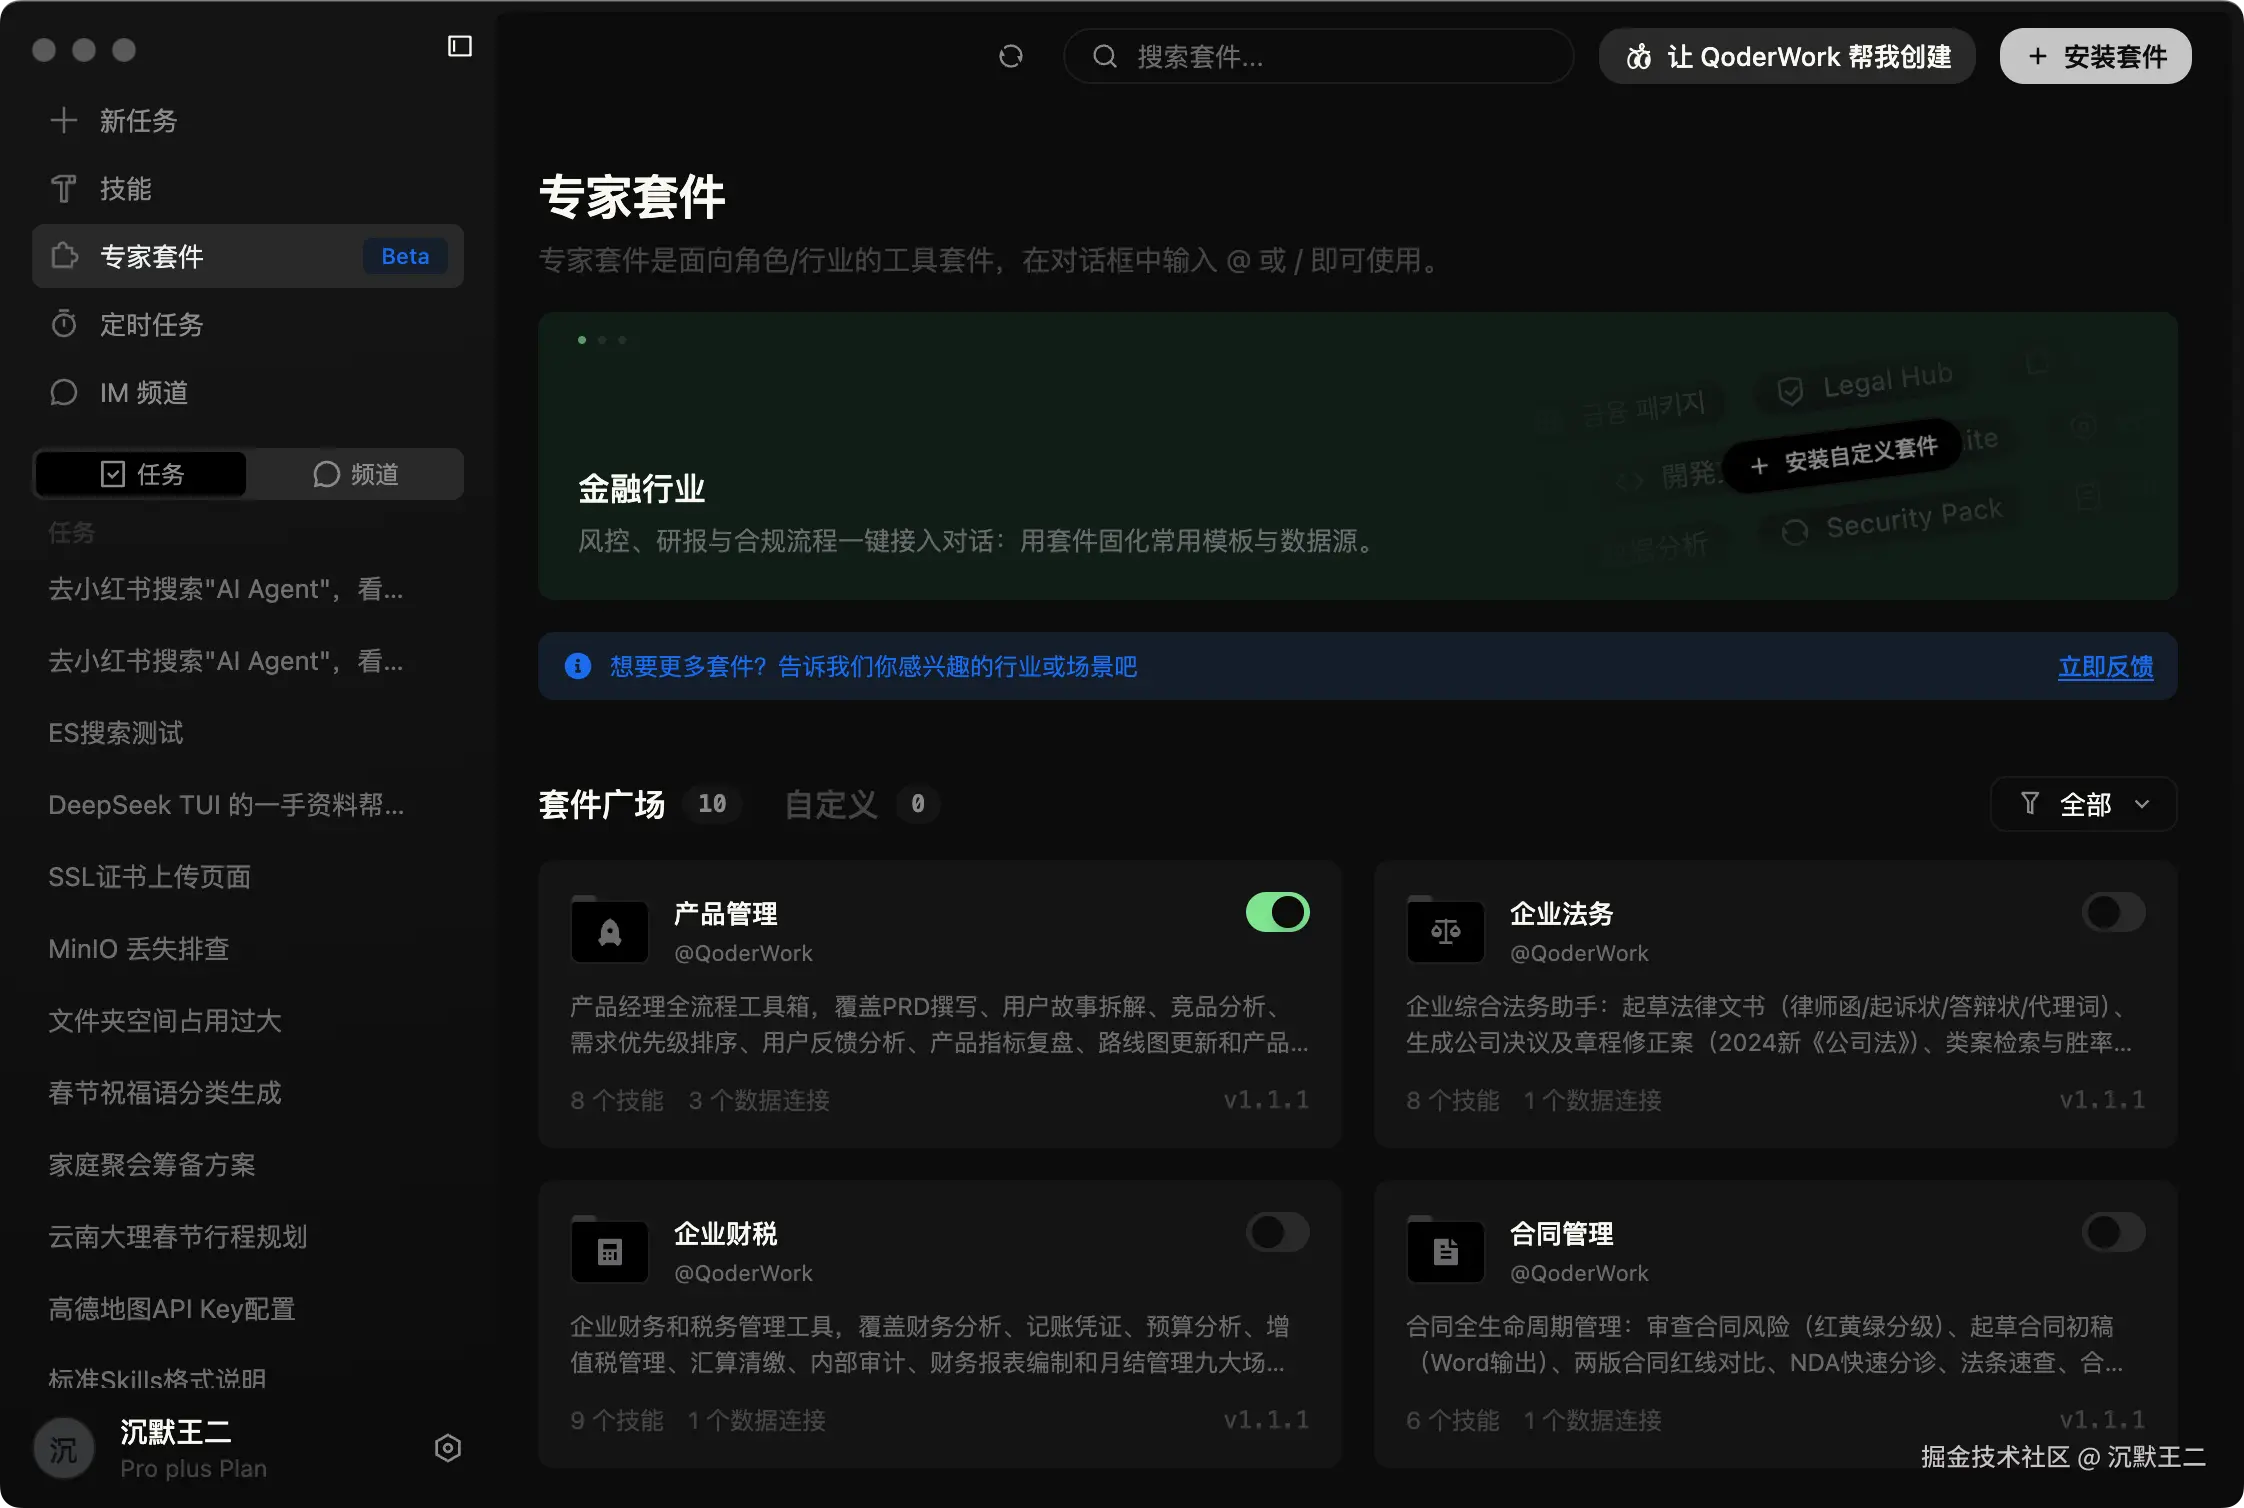Open IM 频道 in the sidebar
Screen dimensions: 2244x1508
[x=248, y=392]
